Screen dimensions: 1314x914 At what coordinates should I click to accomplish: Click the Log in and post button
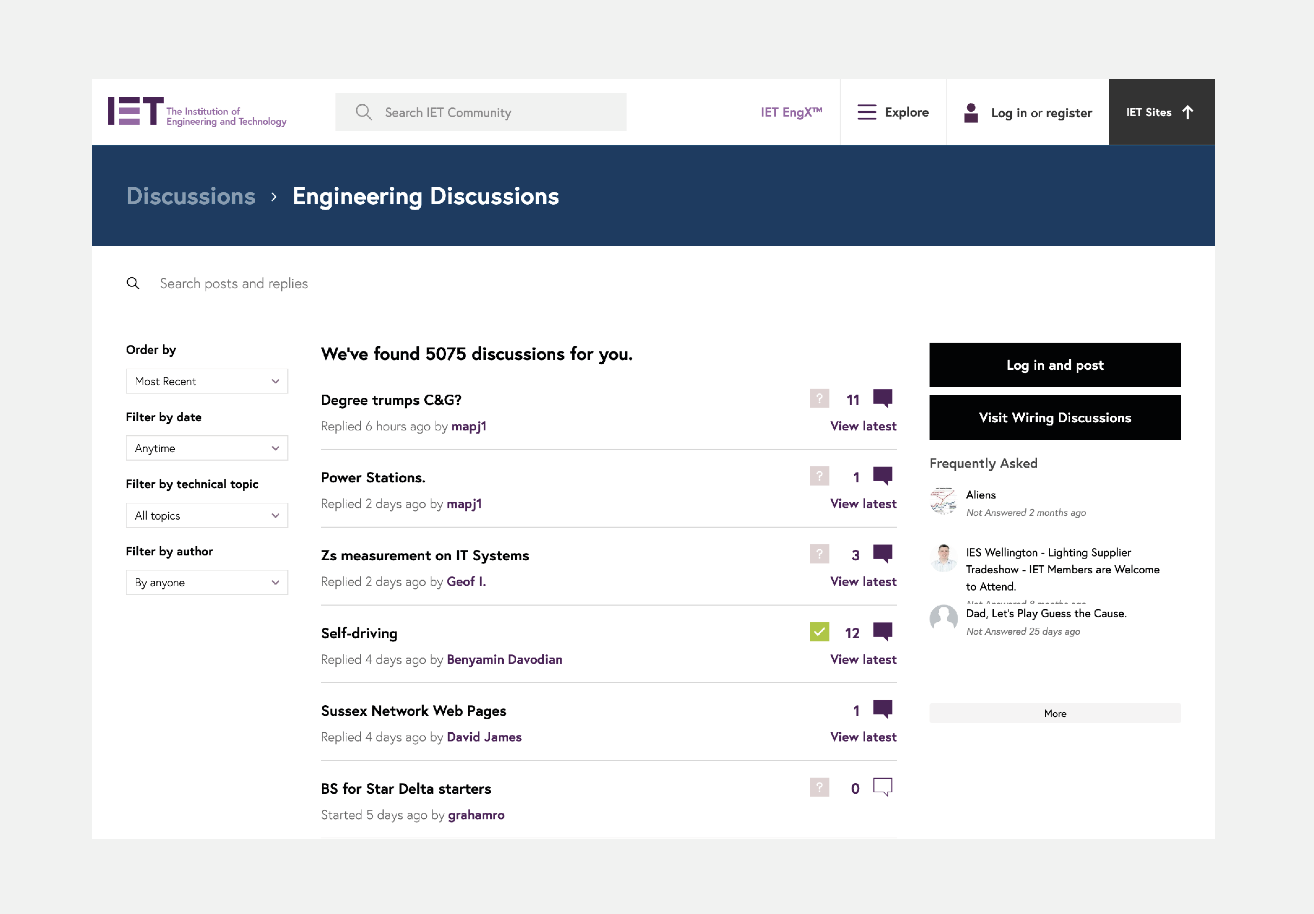pos(1055,365)
